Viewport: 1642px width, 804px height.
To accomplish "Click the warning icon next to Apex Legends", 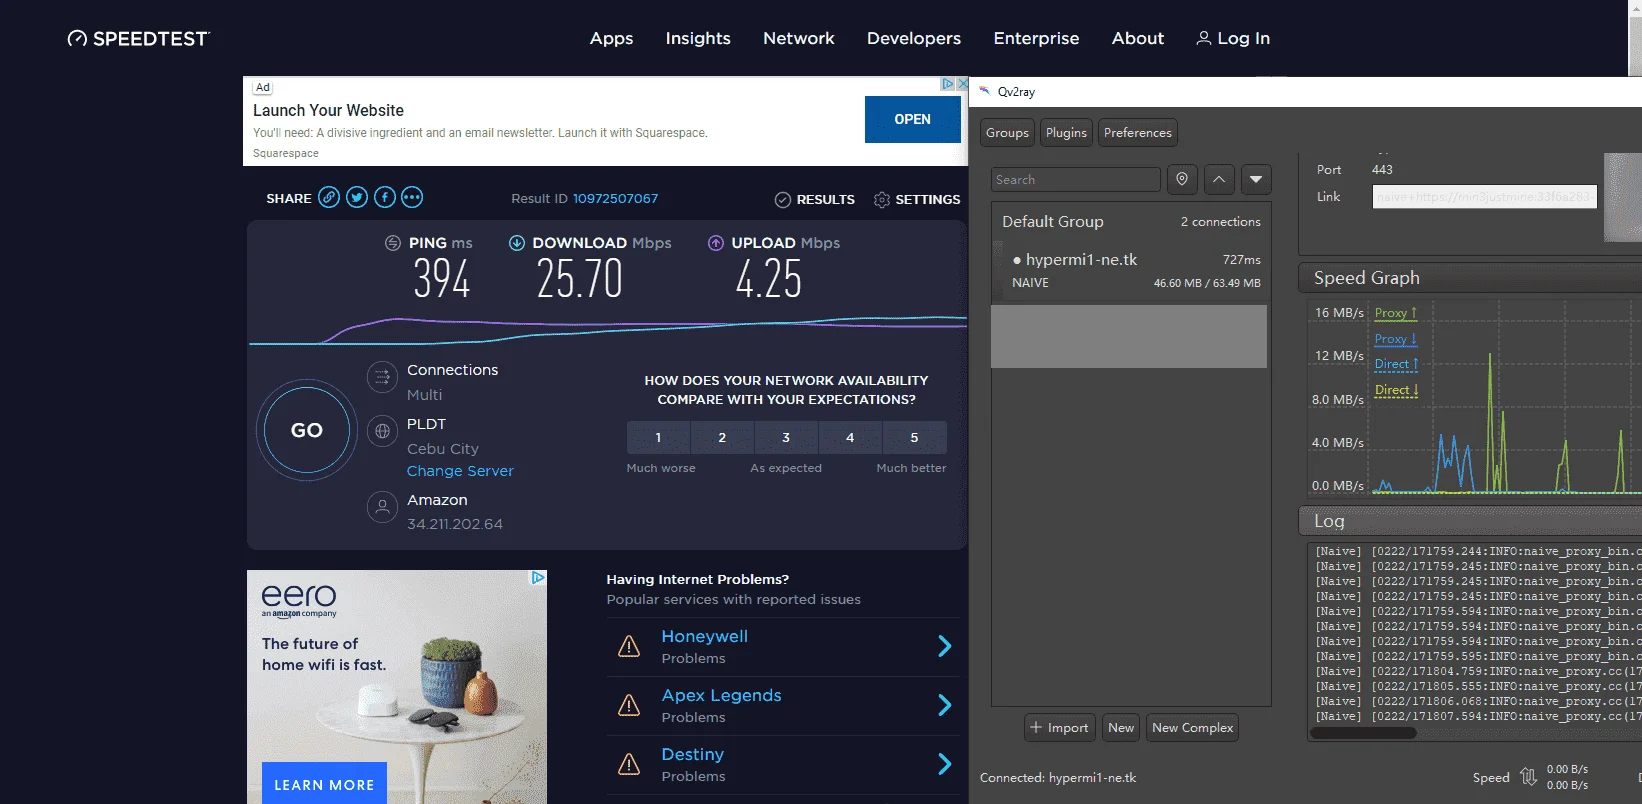I will [x=629, y=706].
